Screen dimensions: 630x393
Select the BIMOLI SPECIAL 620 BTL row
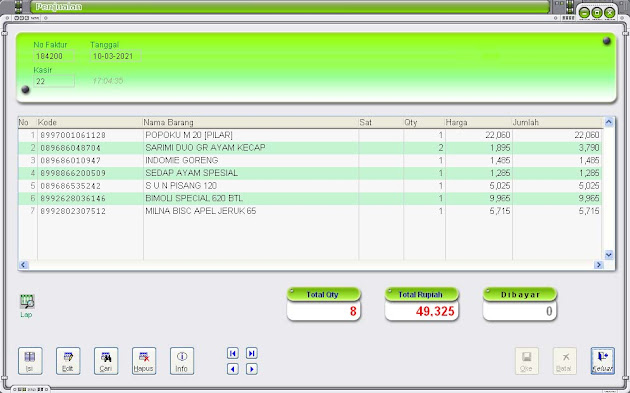310,198
